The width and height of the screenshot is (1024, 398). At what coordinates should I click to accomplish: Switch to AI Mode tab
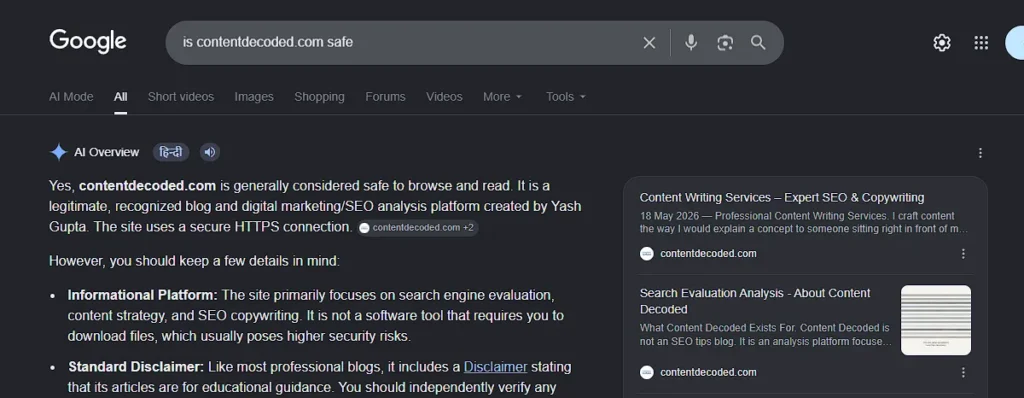(x=71, y=97)
